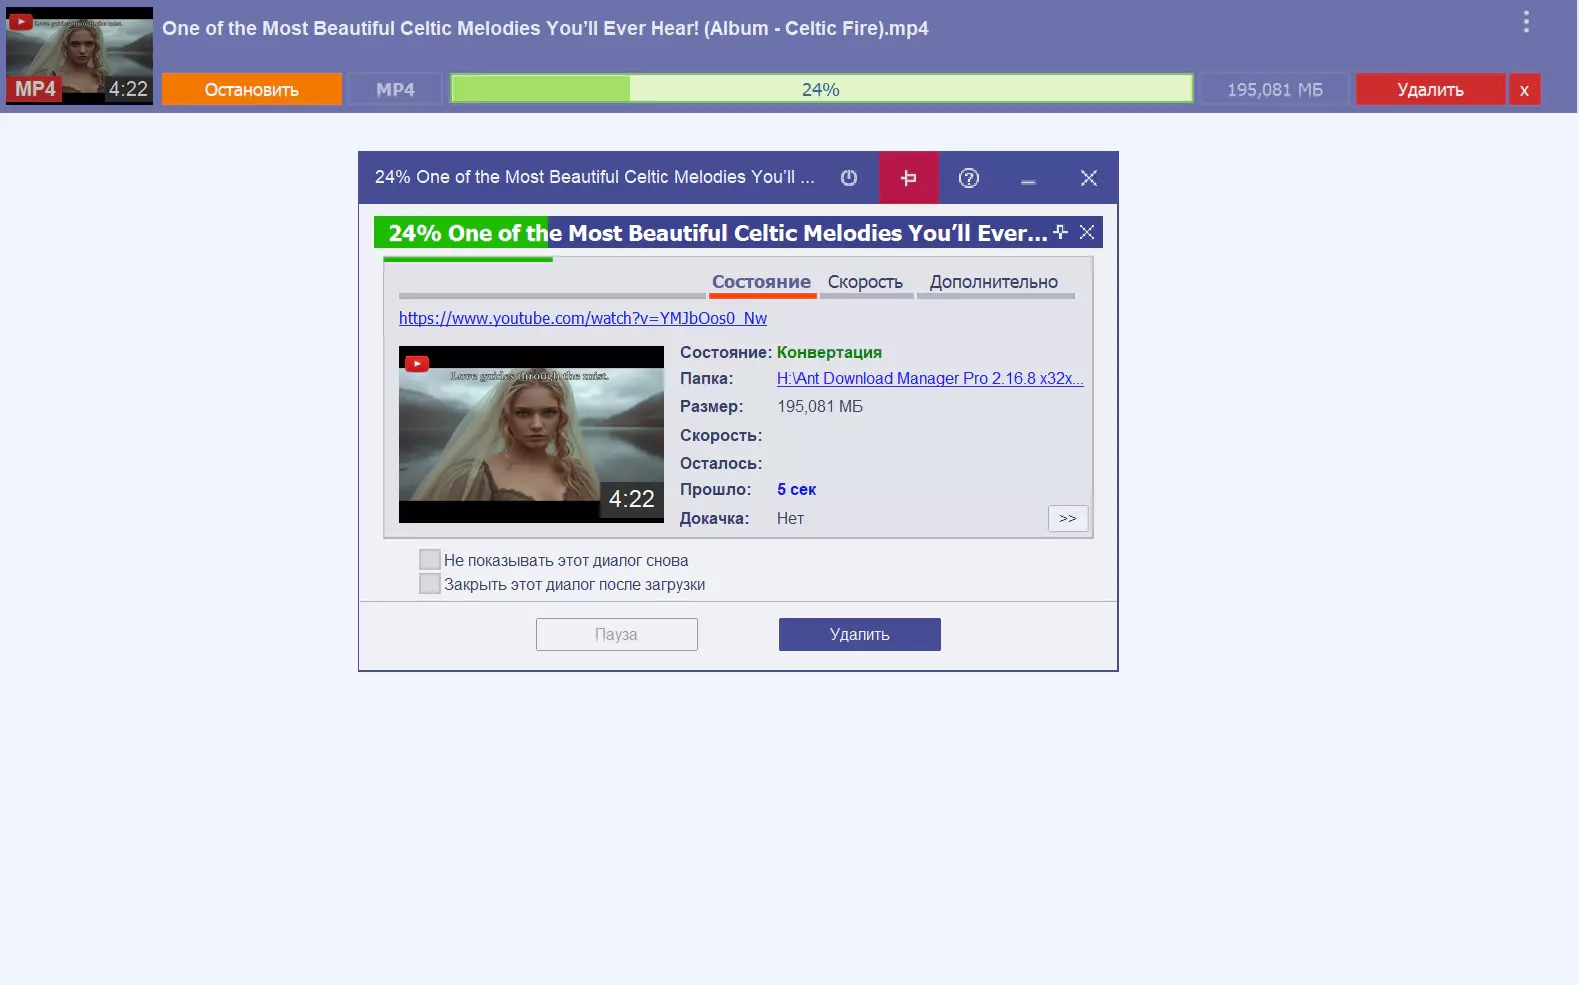Image resolution: width=1579 pixels, height=985 pixels.
Task: Close the green header title bar
Action: tap(1087, 232)
